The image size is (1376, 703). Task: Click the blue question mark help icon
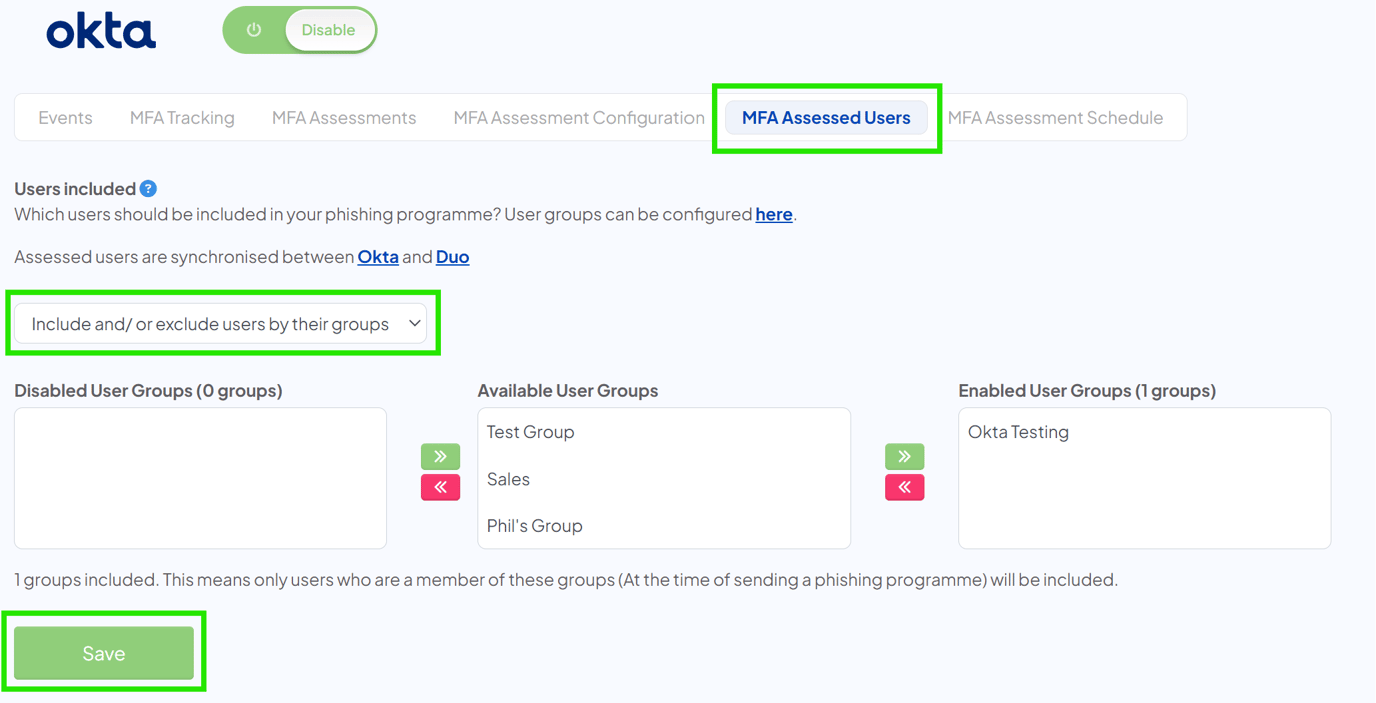(148, 188)
